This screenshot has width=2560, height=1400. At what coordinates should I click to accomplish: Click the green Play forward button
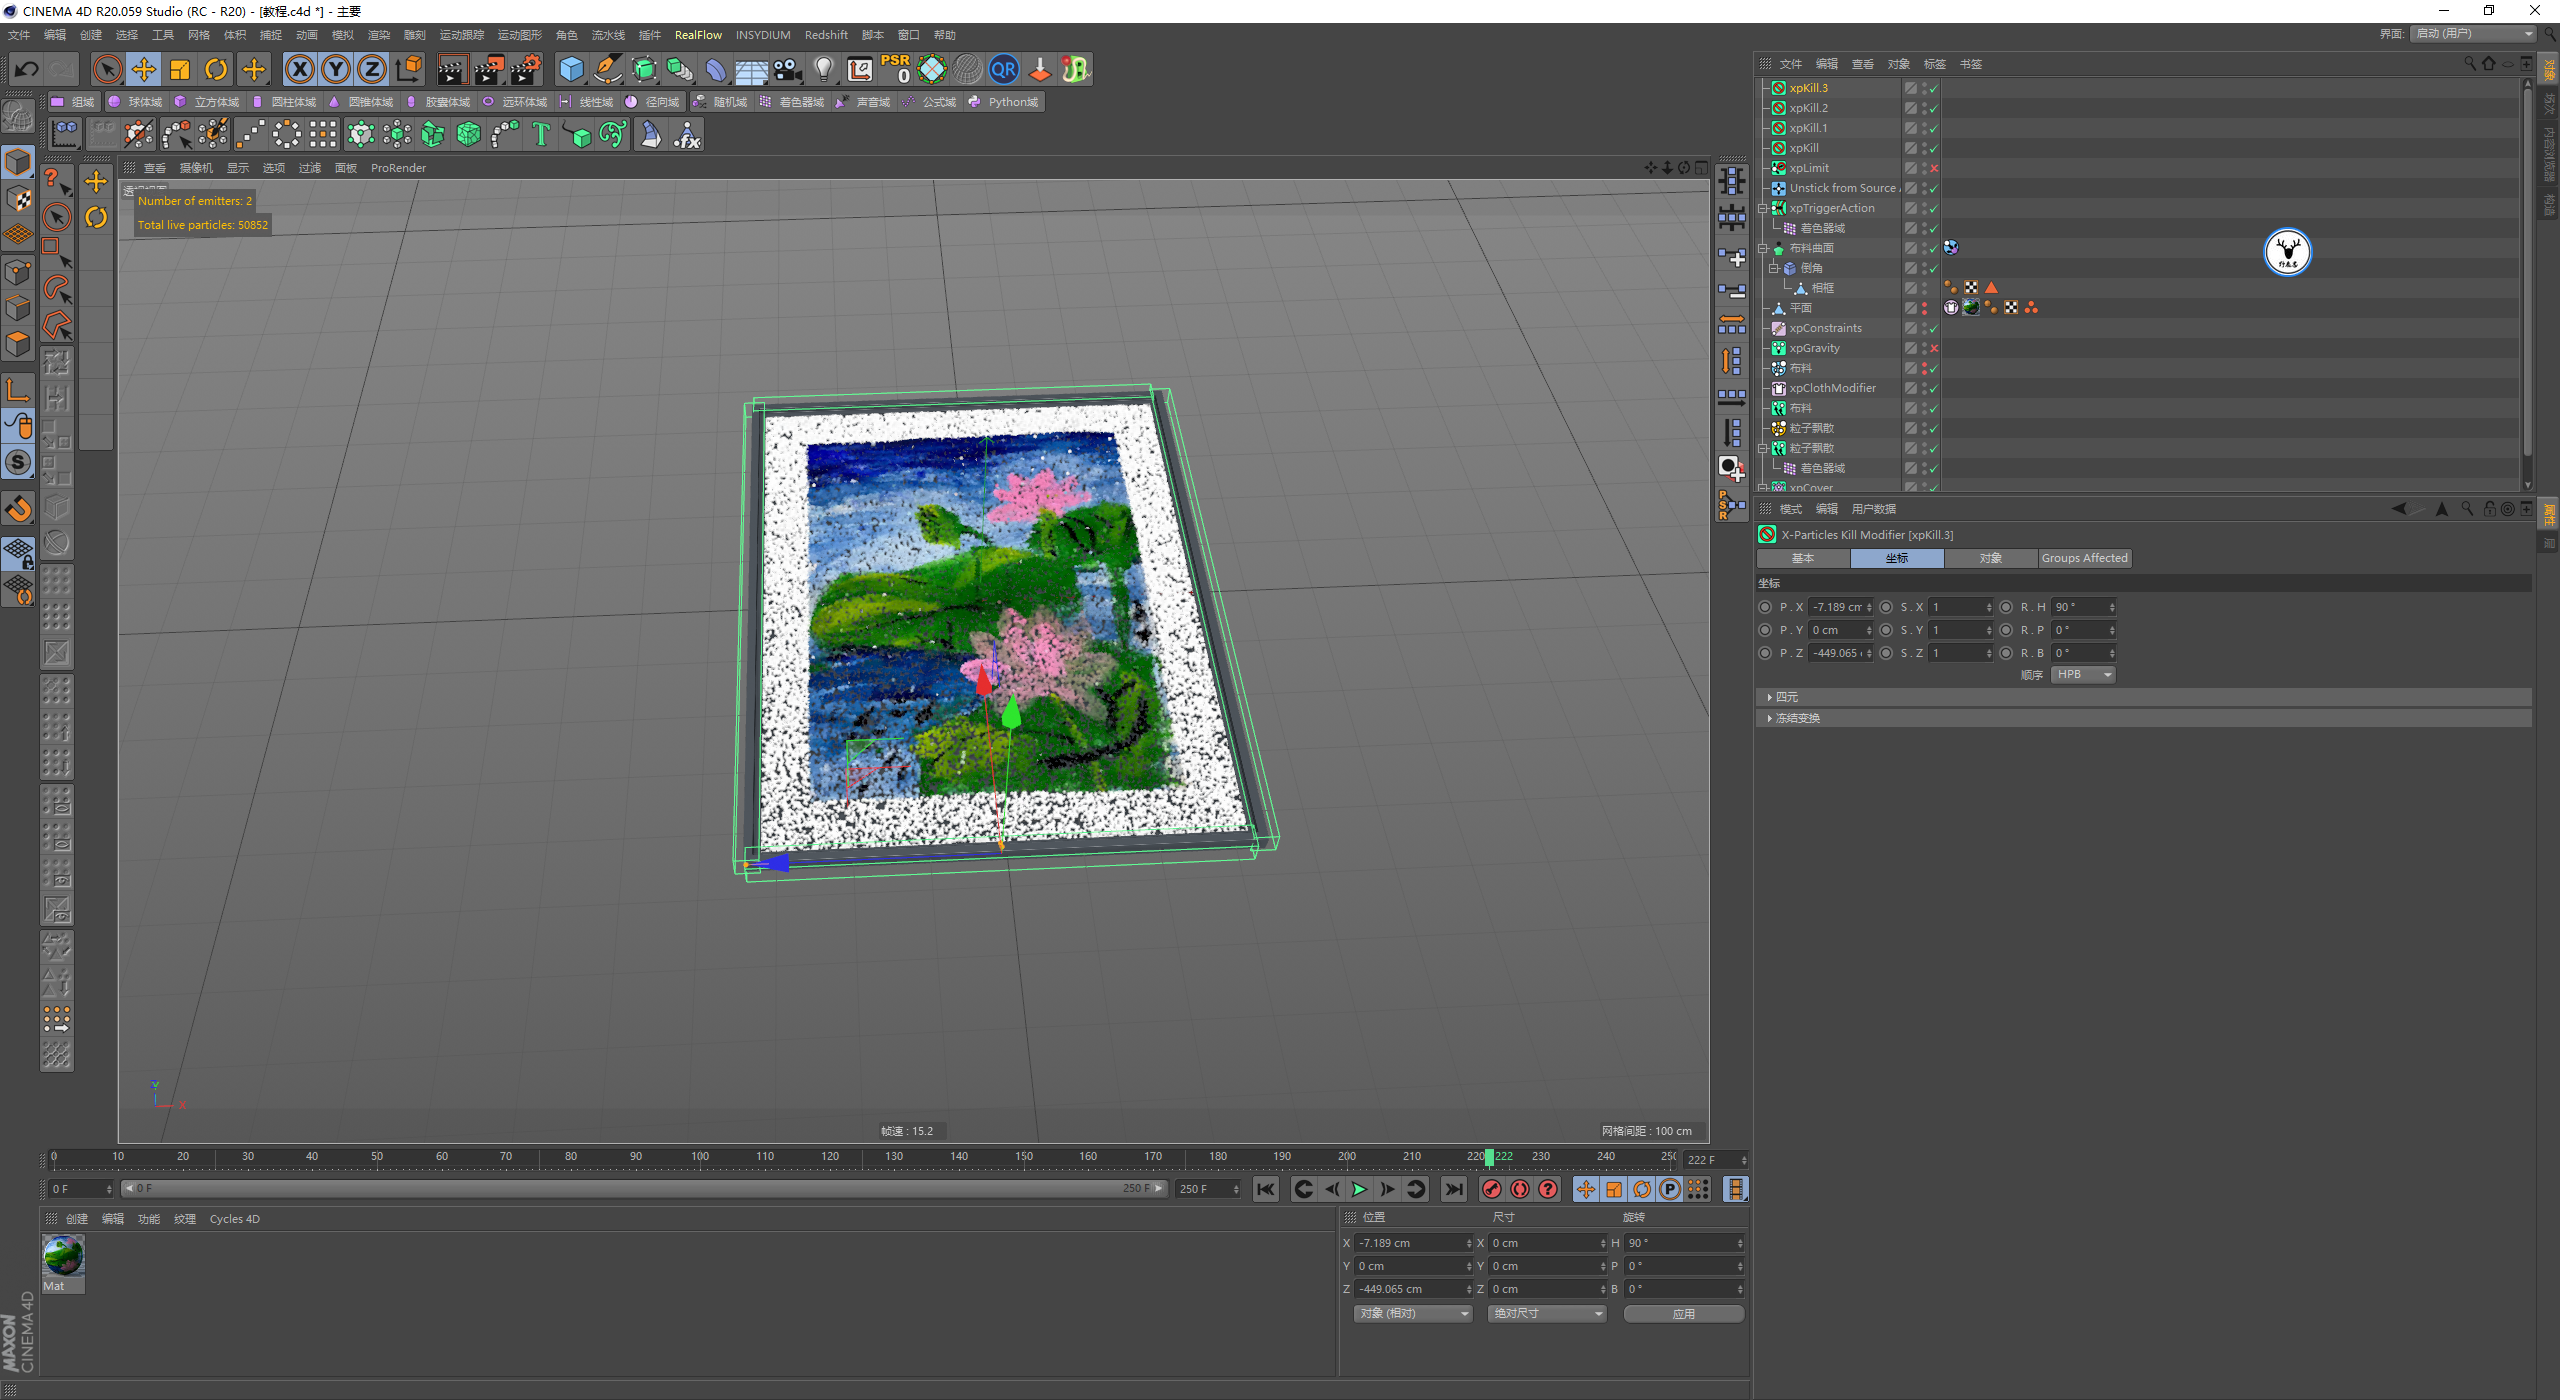[x=1359, y=1189]
